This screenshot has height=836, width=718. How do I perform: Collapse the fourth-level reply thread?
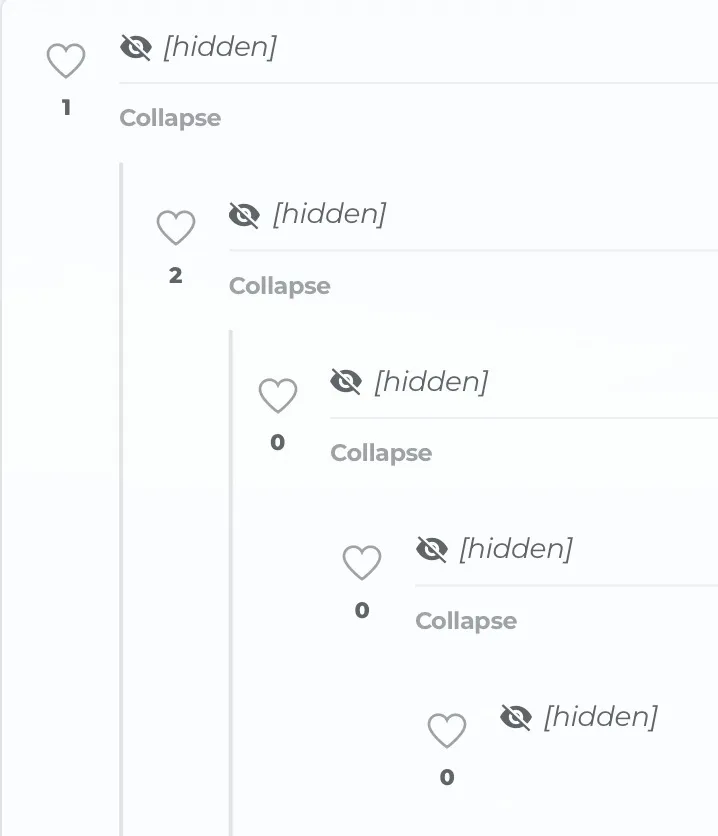(x=466, y=621)
